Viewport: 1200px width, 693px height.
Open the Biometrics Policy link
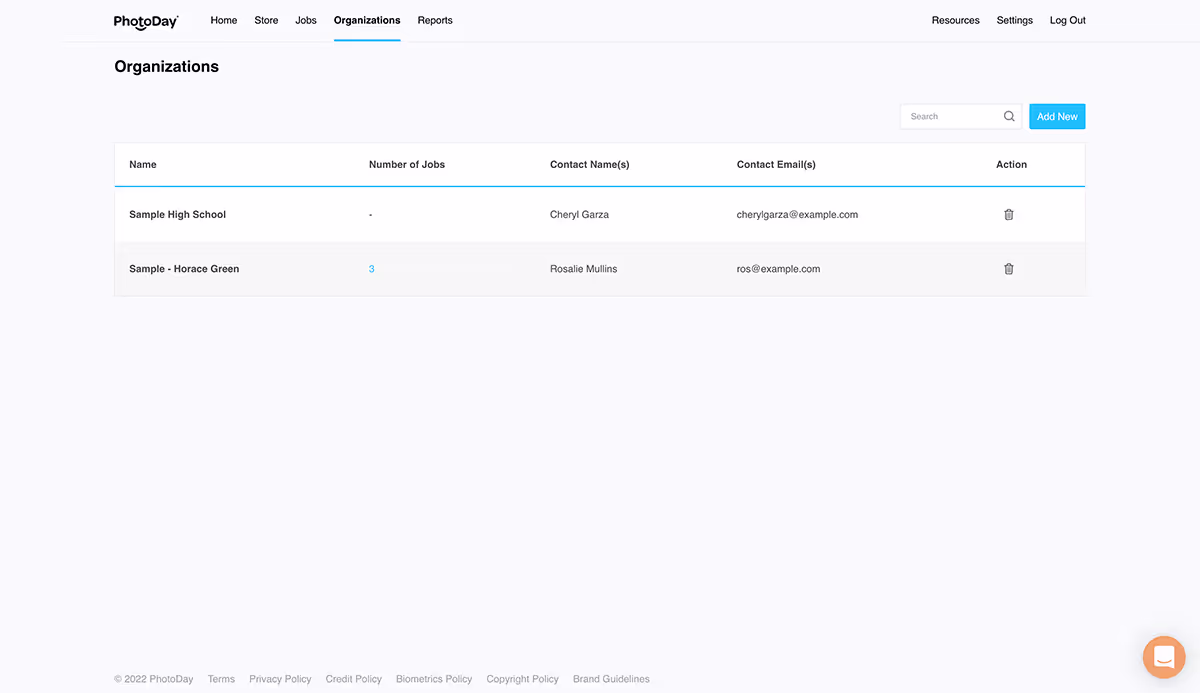434,679
